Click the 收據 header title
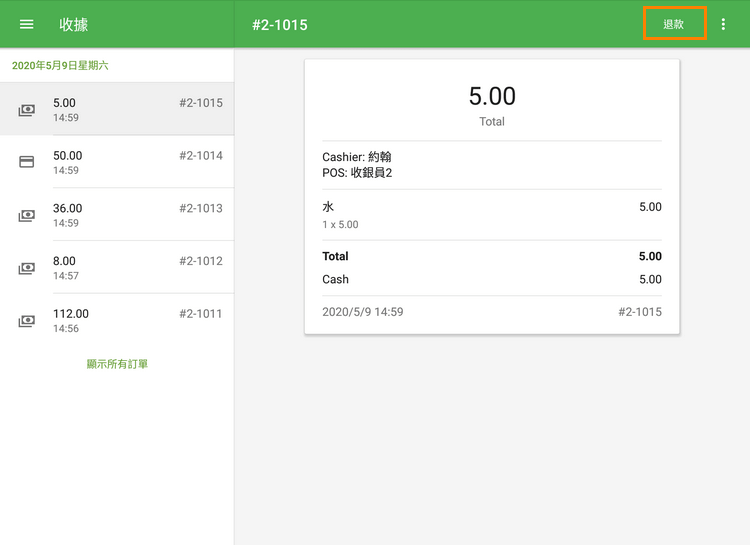The image size is (750, 545). click(73, 24)
